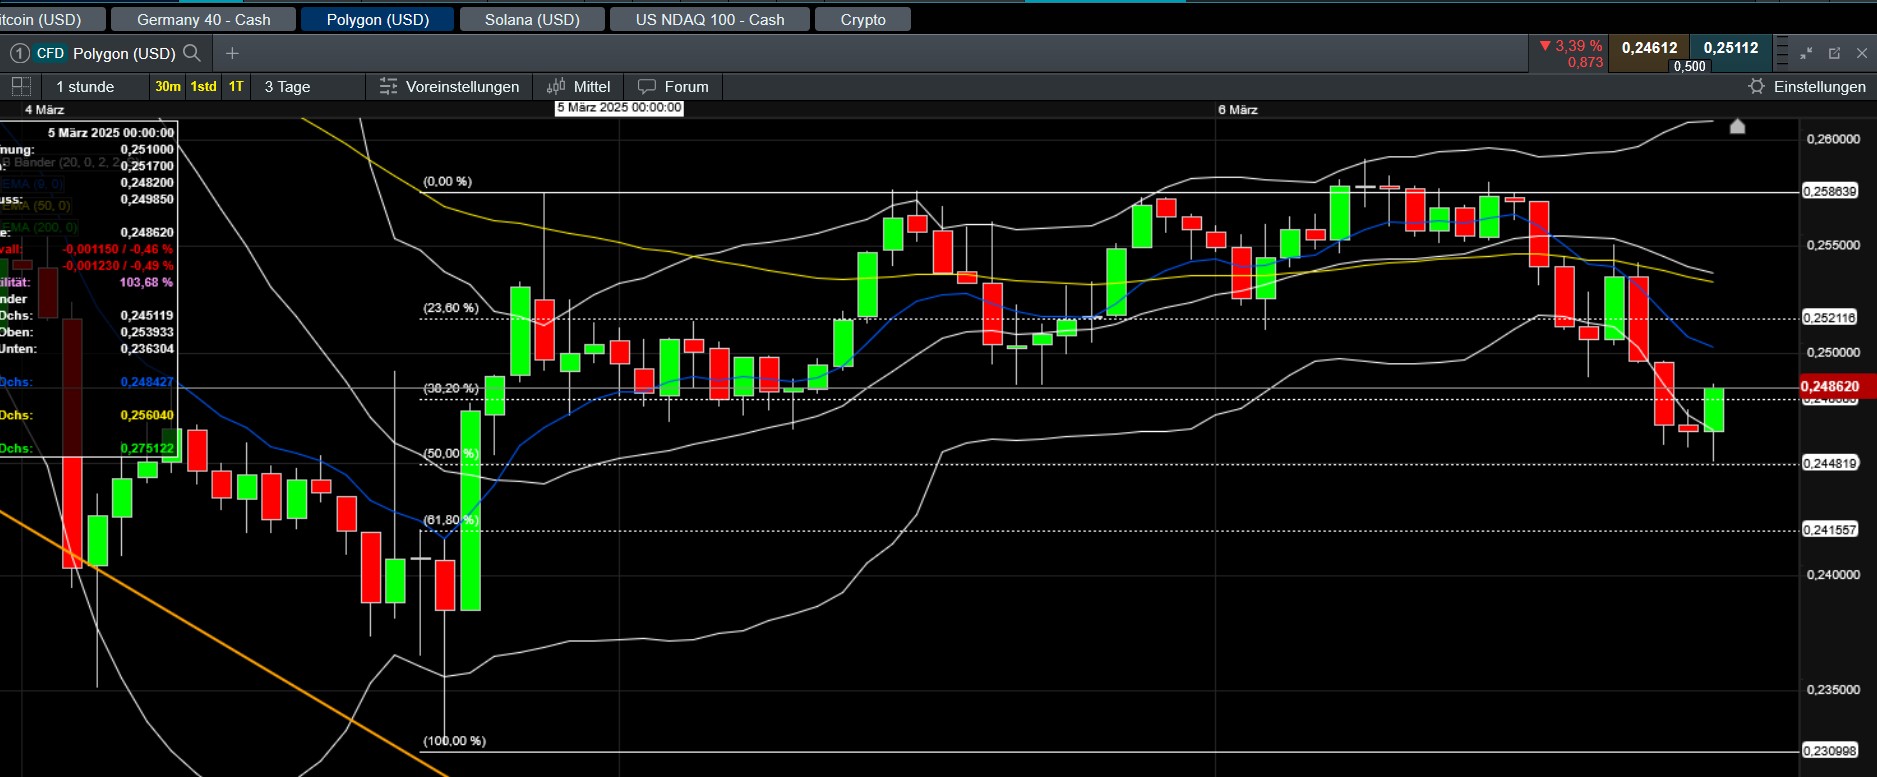This screenshot has height=777, width=1877.
Task: Switch to the Bitcoin (USD) tab
Action: coord(53,19)
